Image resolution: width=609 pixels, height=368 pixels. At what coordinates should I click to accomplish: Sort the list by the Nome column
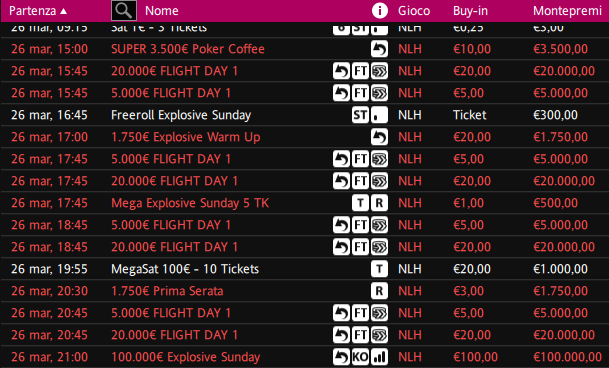pos(162,10)
